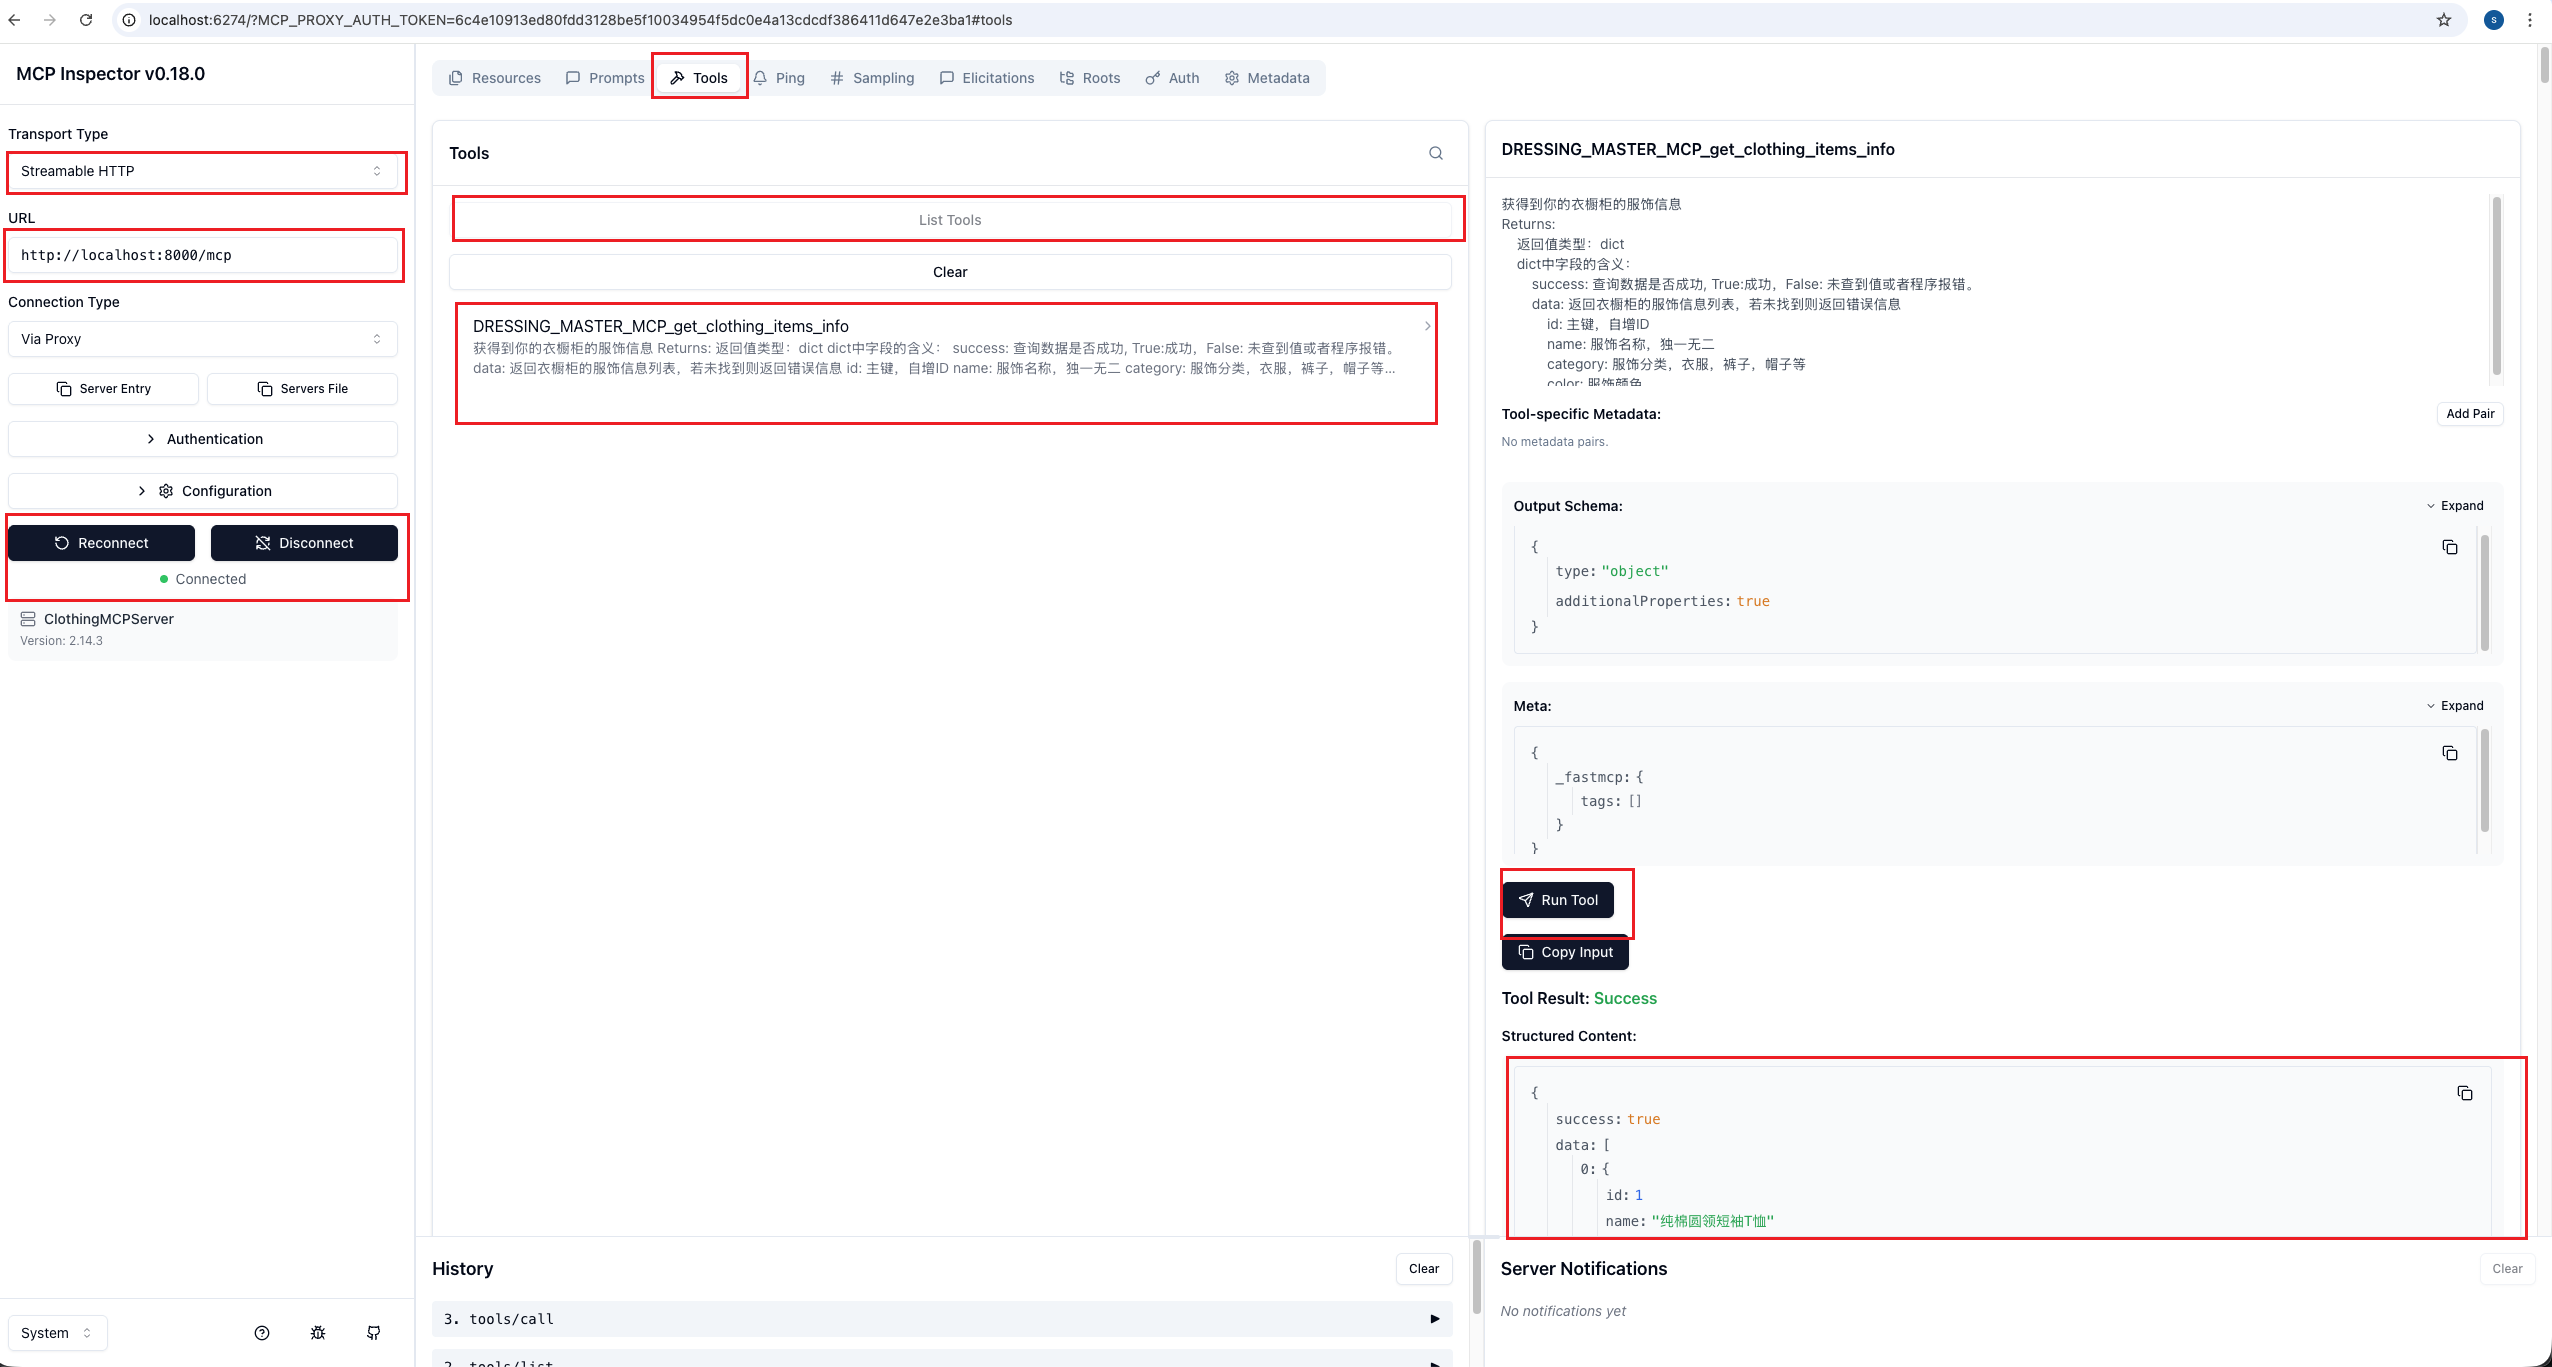Viewport: 2552px width, 1367px height.
Task: Open the Connection Type dropdown
Action: point(203,339)
